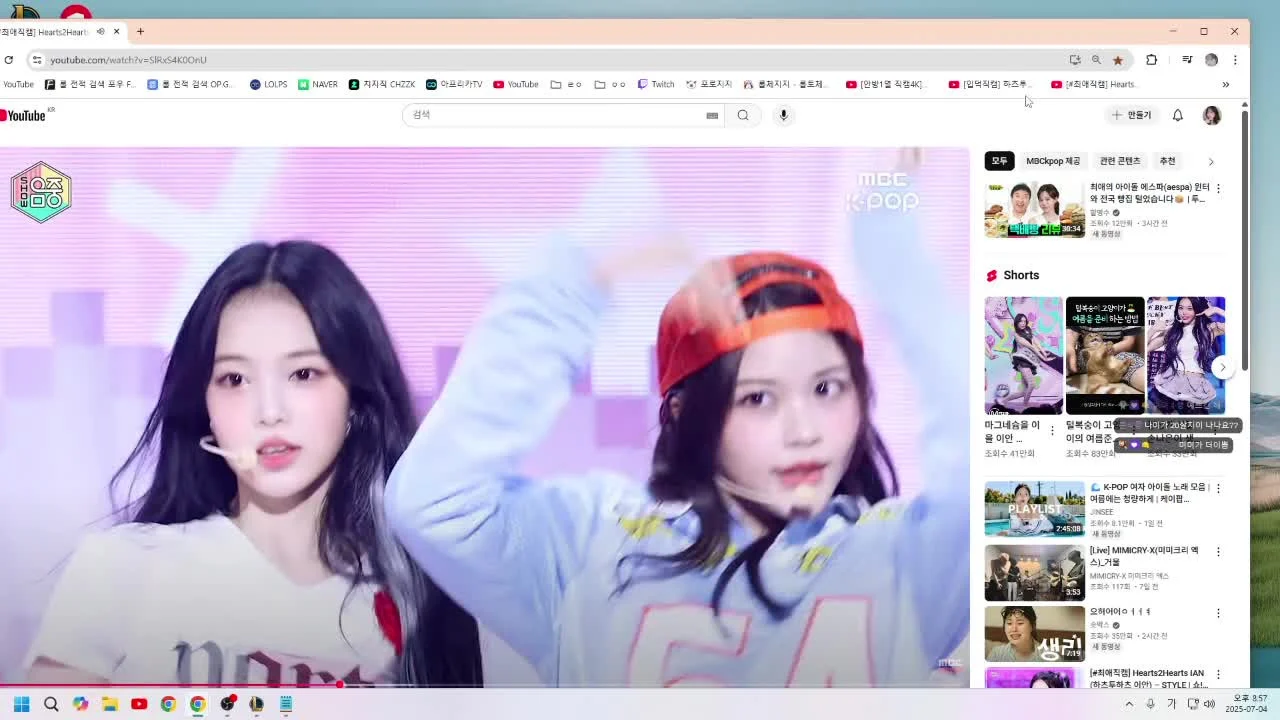1280x720 pixels.
Task: Click the install app icon in address bar
Action: click(1075, 60)
